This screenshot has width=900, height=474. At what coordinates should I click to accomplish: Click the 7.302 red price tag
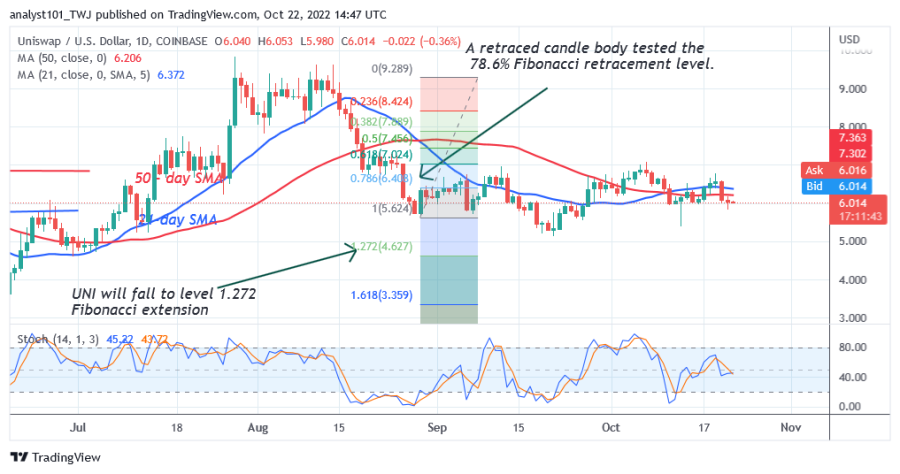coord(852,153)
